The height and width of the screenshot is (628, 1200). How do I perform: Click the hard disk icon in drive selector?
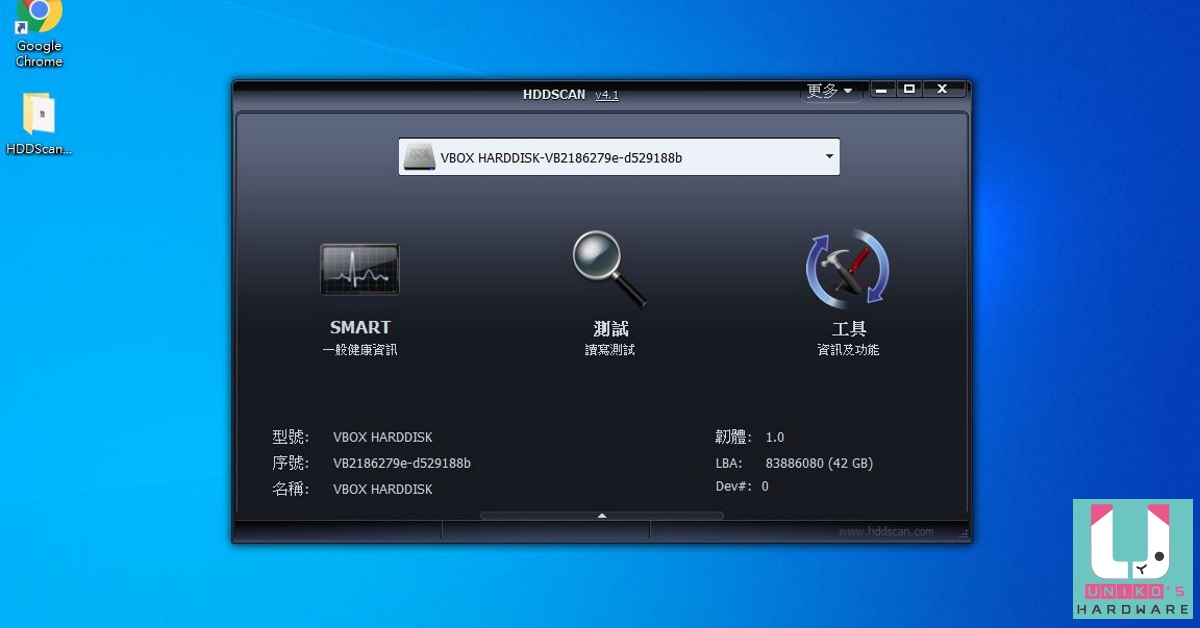coord(420,157)
